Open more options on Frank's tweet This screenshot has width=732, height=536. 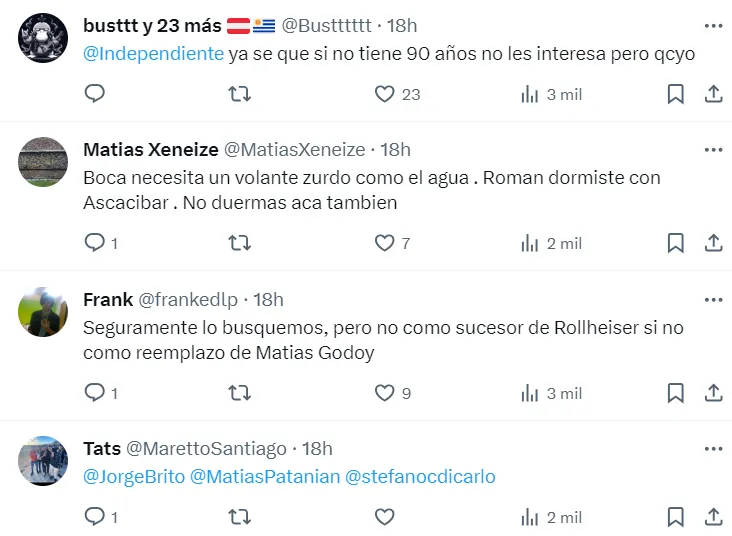pos(713,299)
